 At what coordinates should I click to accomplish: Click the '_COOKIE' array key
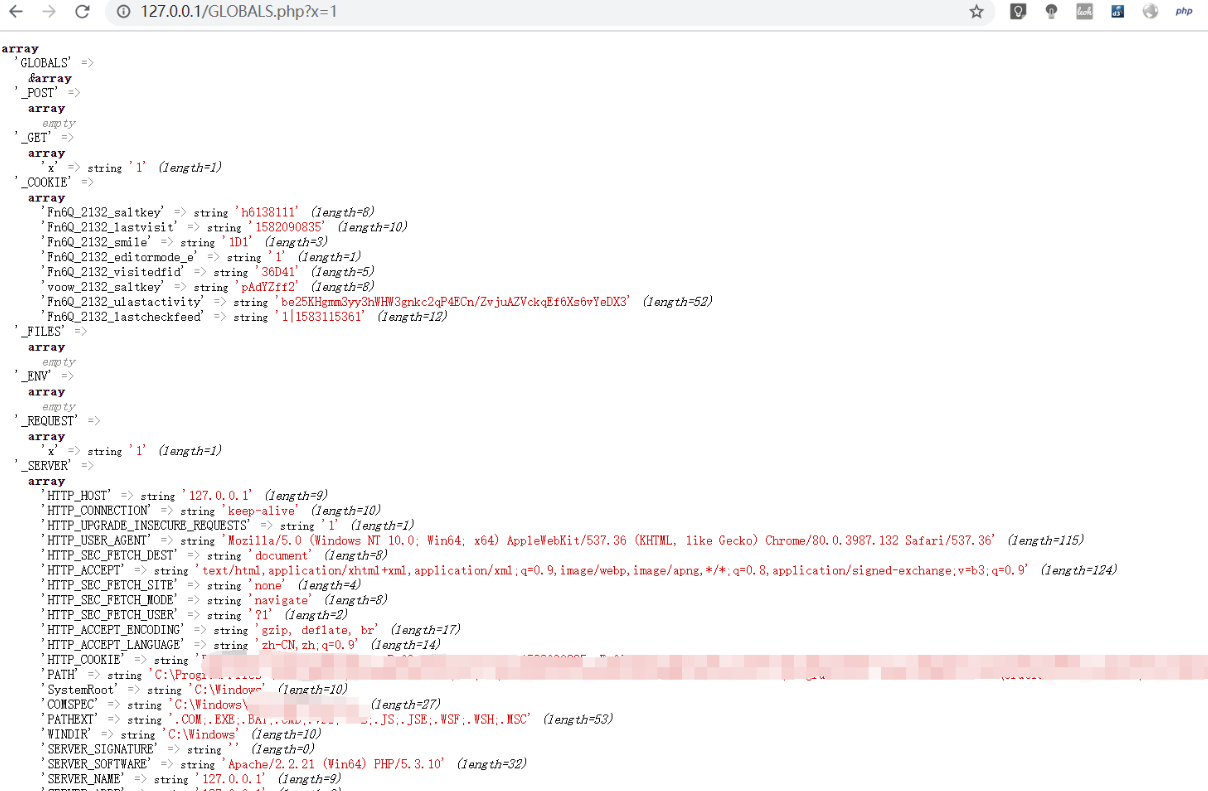(x=45, y=183)
